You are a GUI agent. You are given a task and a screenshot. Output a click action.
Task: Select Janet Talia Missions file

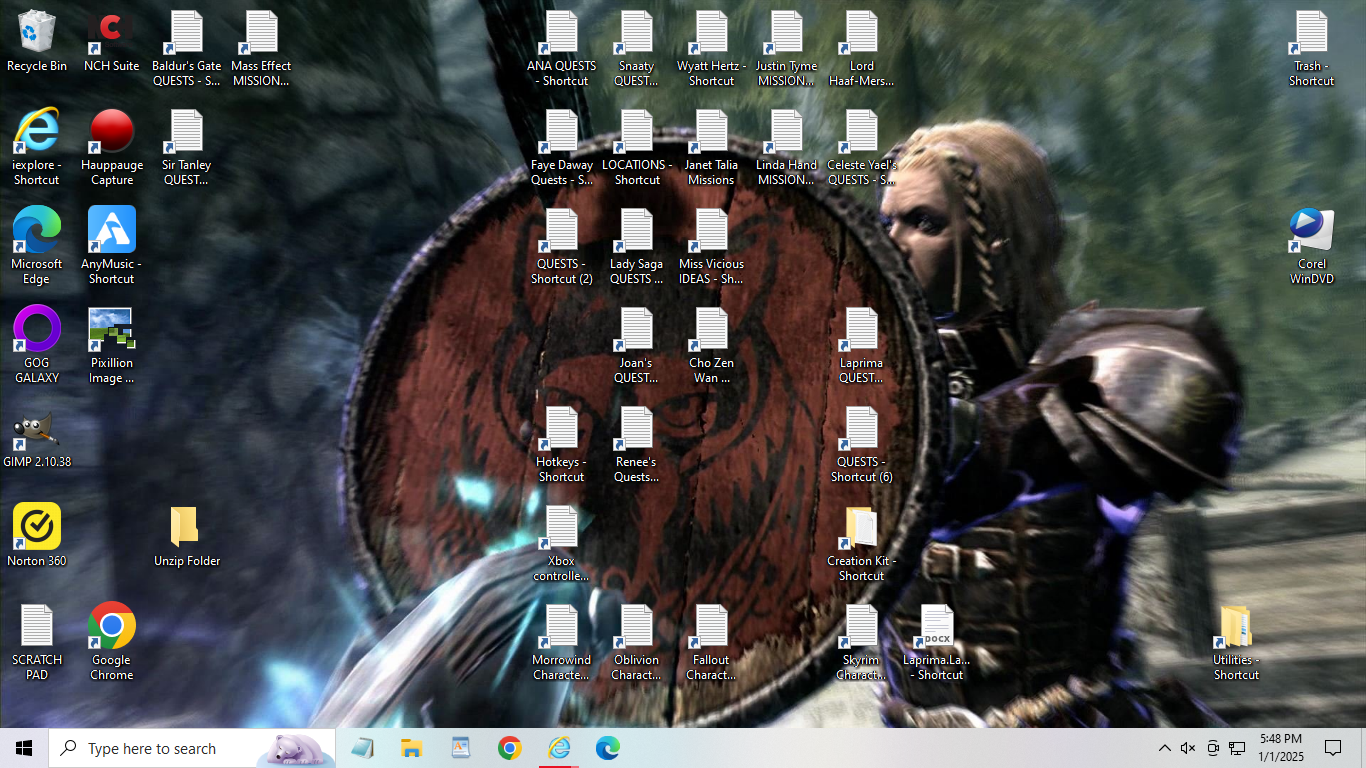point(712,146)
